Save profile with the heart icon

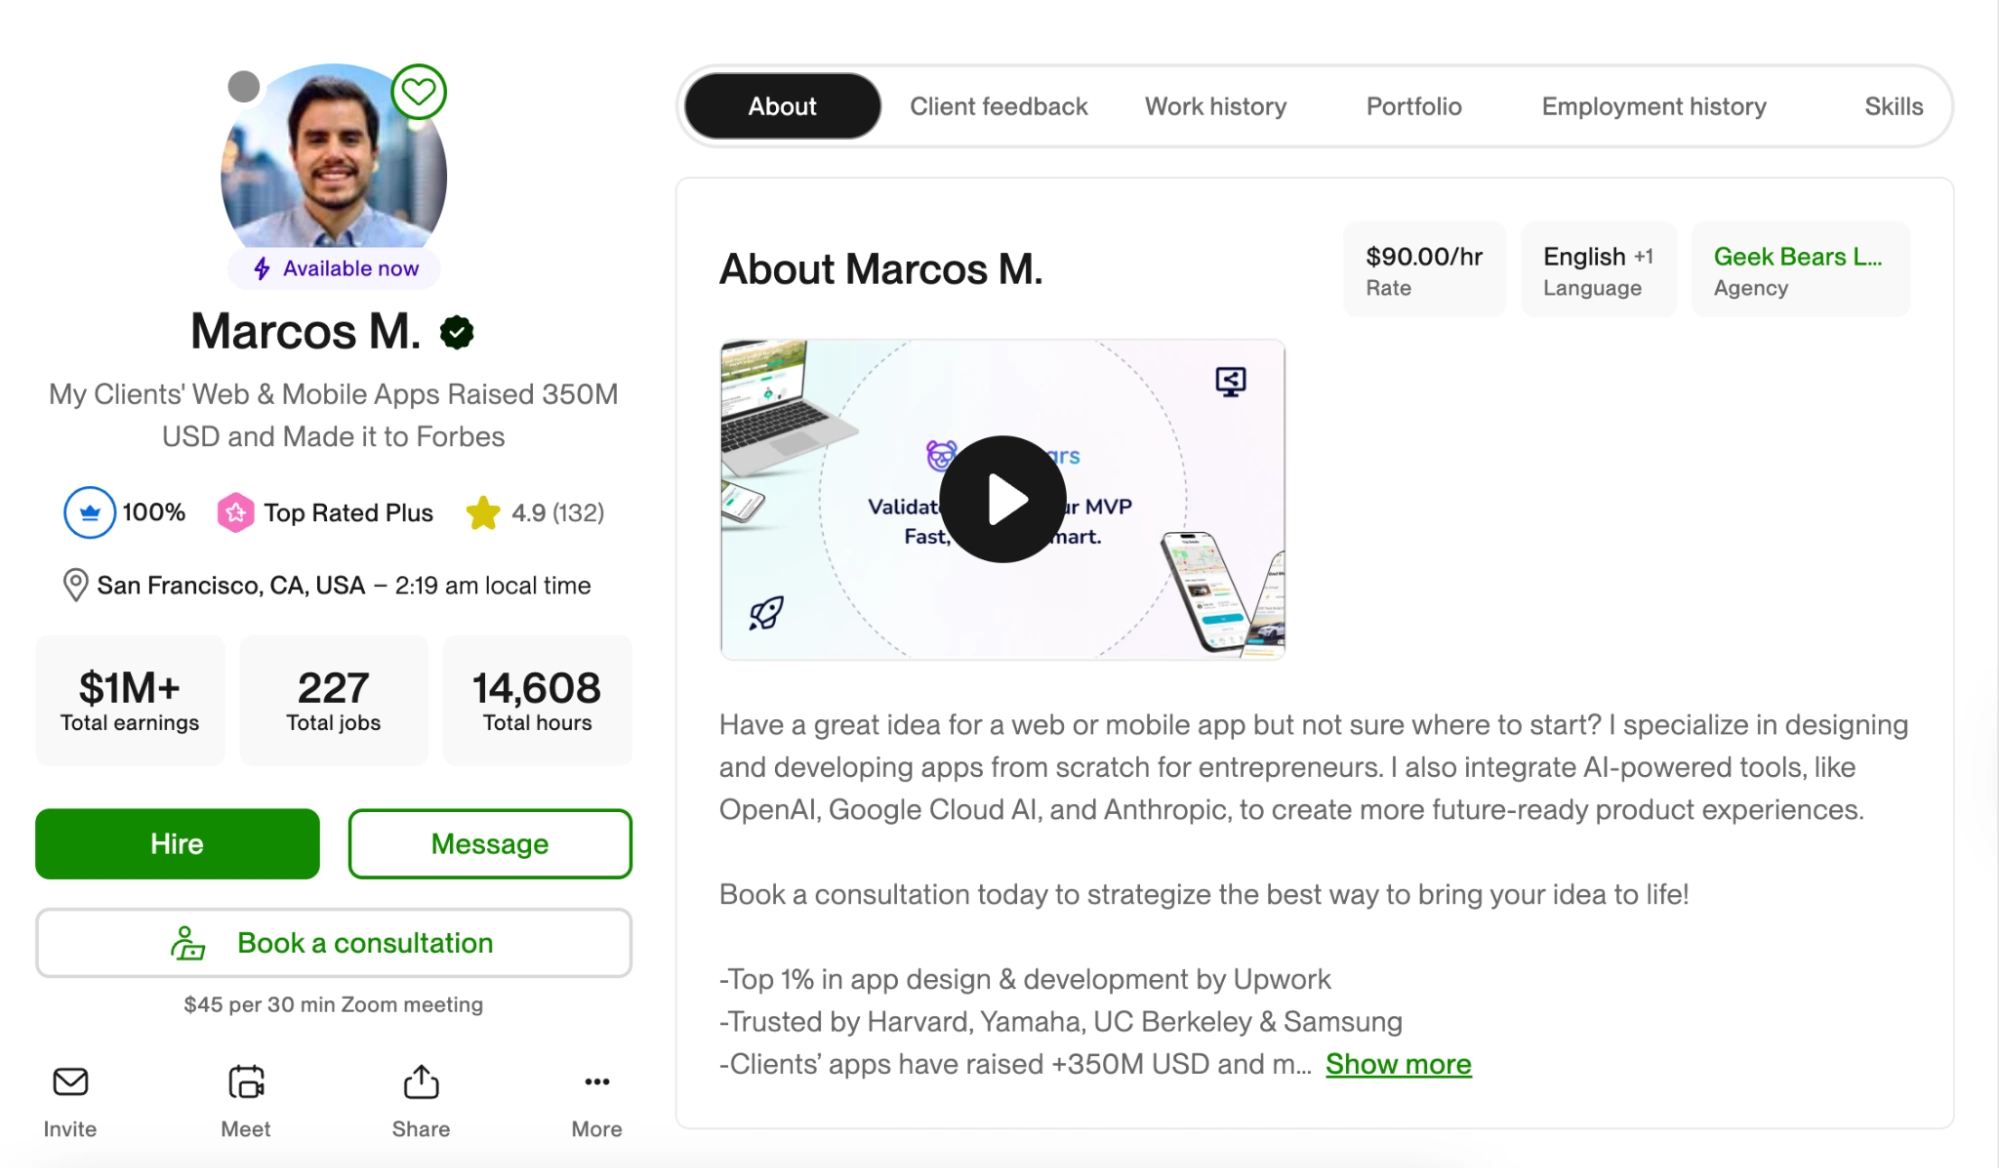coord(418,92)
